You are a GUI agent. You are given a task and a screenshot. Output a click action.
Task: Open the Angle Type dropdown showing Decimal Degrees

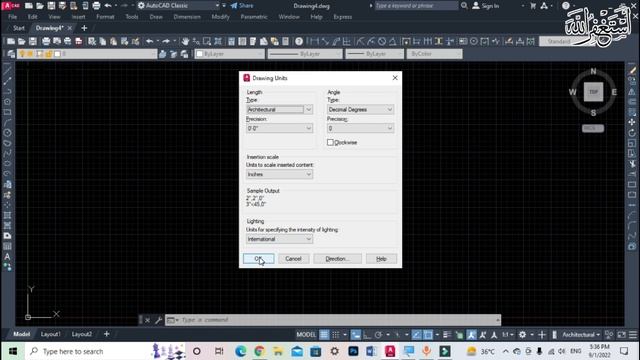point(360,109)
